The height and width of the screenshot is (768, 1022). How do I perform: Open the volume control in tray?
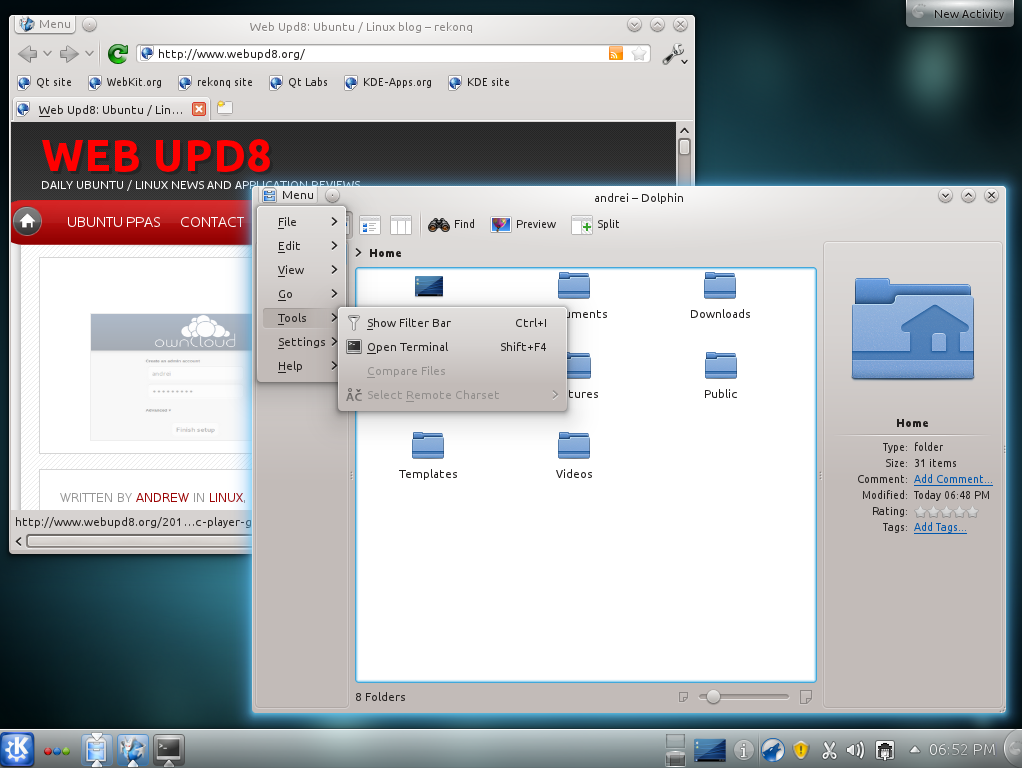[854, 750]
